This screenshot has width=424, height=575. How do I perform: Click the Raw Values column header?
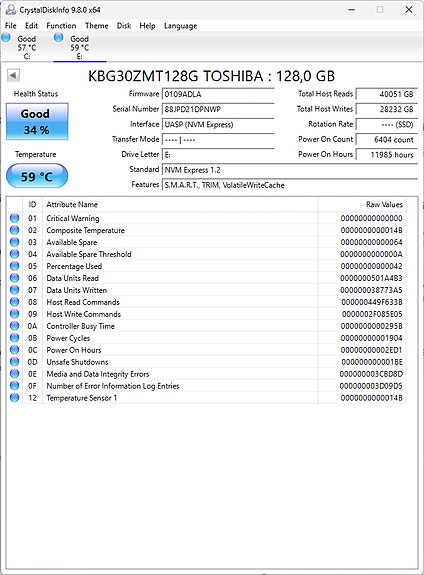point(362,205)
